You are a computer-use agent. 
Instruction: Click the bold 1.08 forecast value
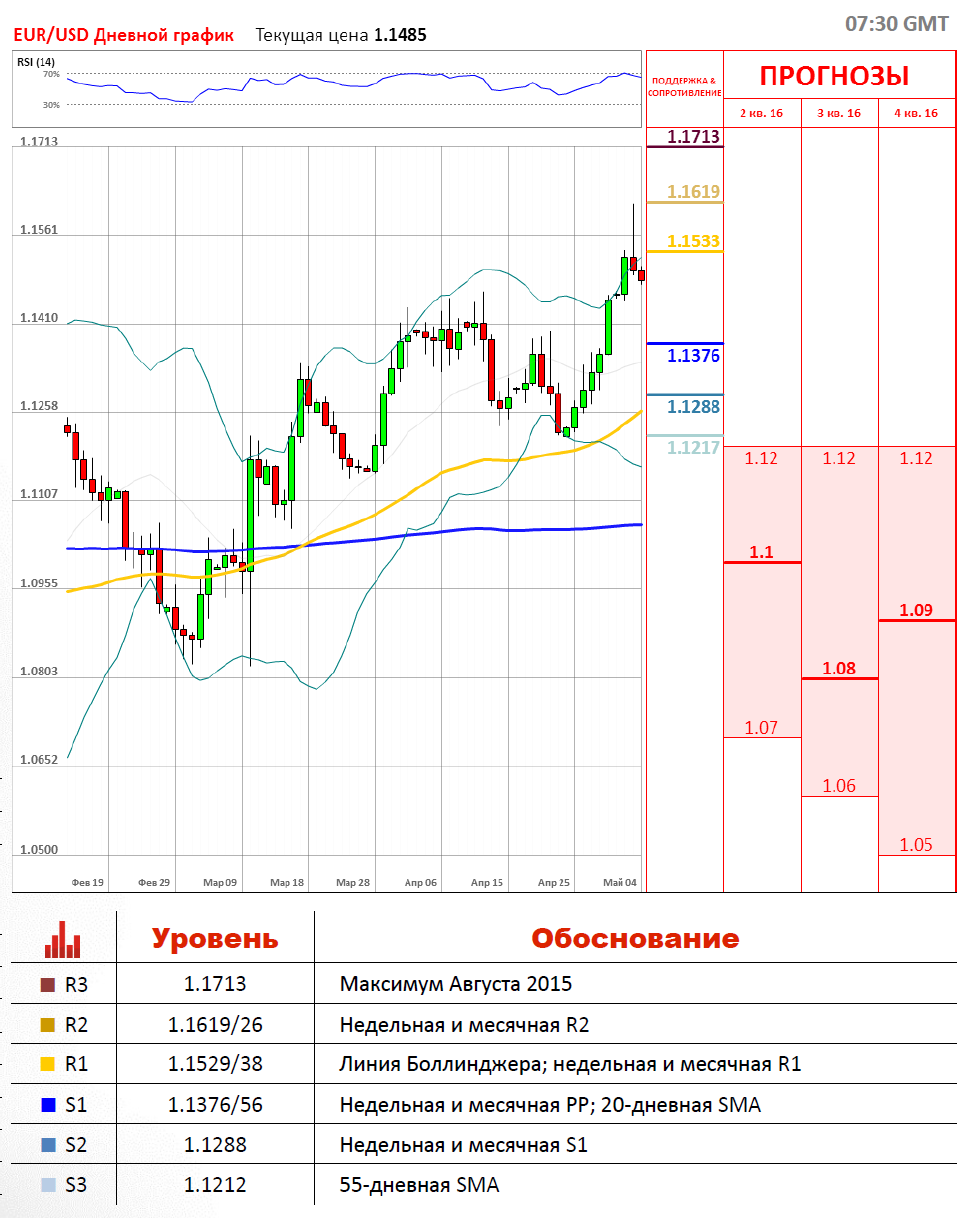pyautogui.click(x=839, y=668)
